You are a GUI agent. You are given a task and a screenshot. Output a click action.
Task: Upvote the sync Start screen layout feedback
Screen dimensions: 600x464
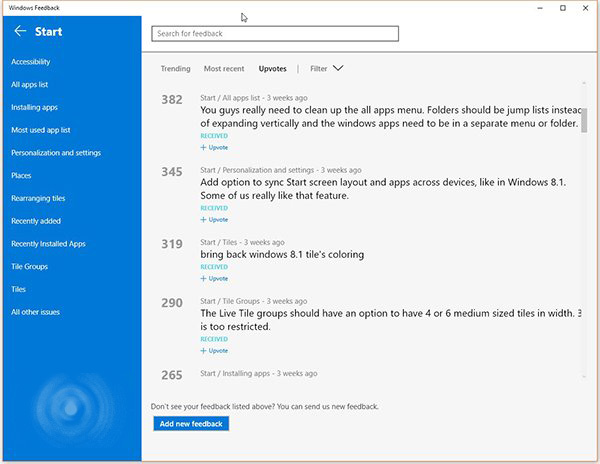215,219
